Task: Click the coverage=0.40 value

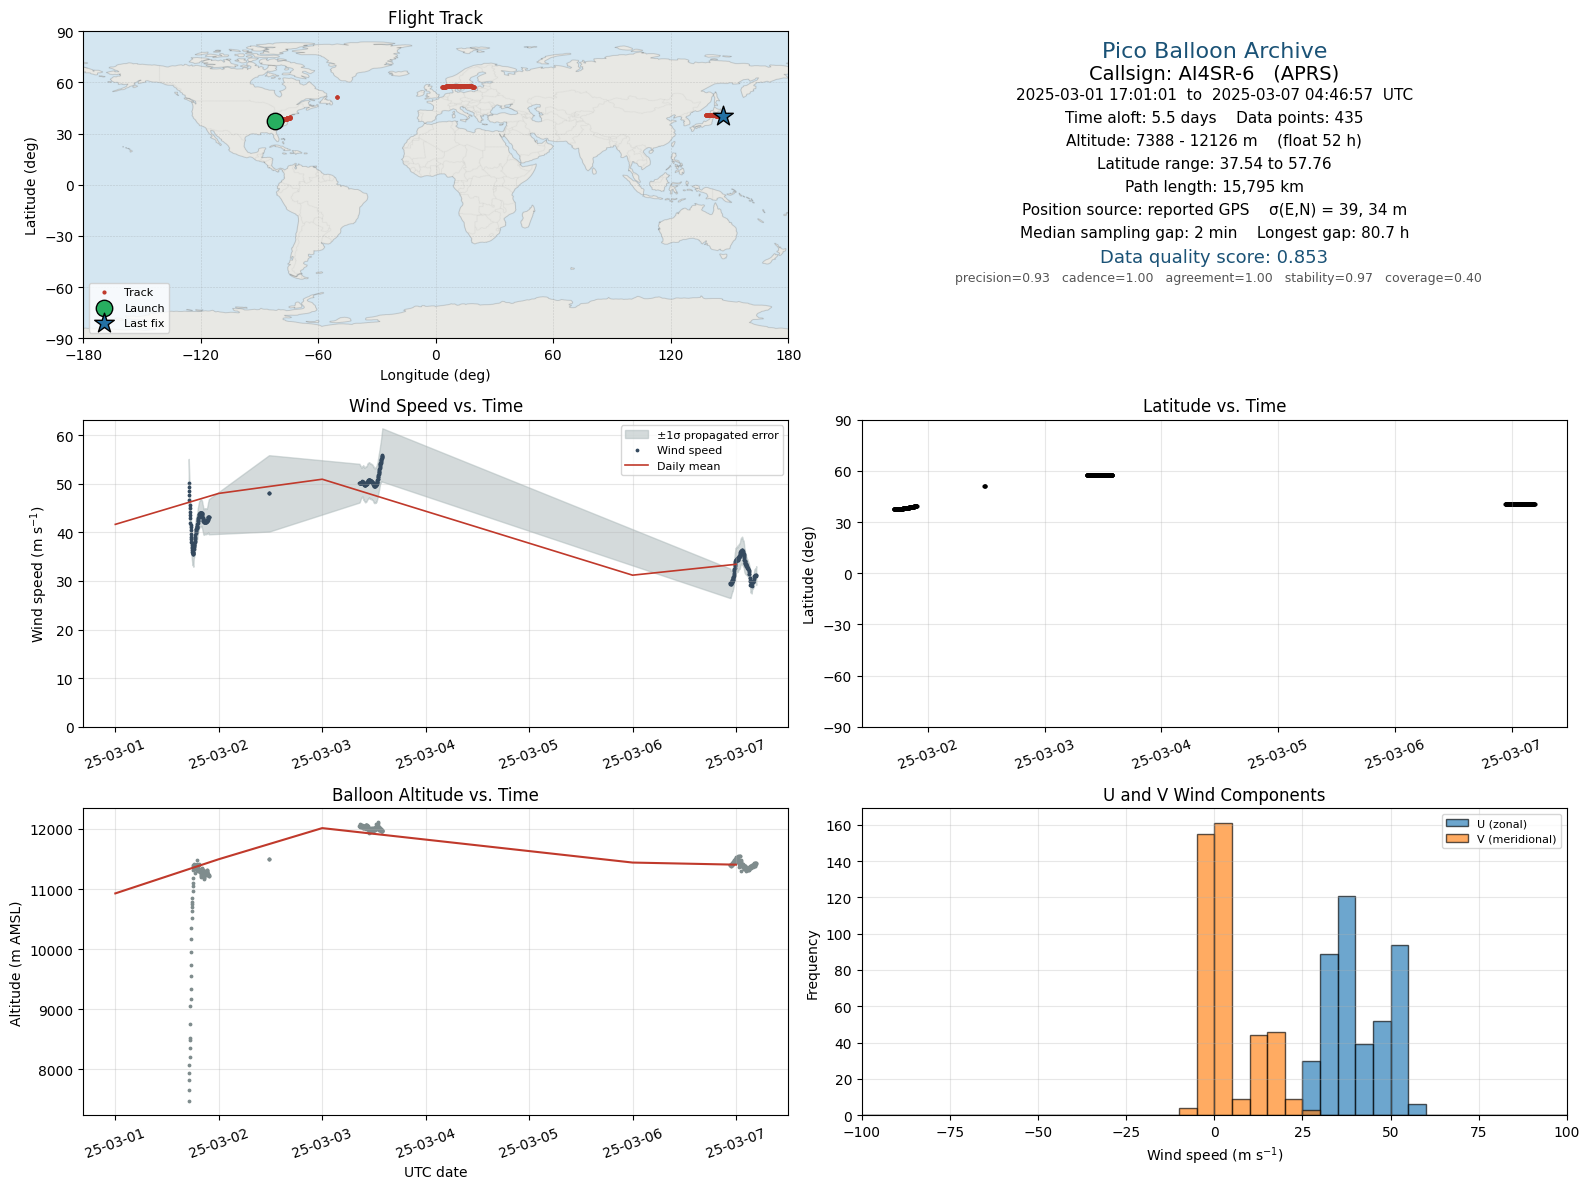Action: coord(1433,278)
